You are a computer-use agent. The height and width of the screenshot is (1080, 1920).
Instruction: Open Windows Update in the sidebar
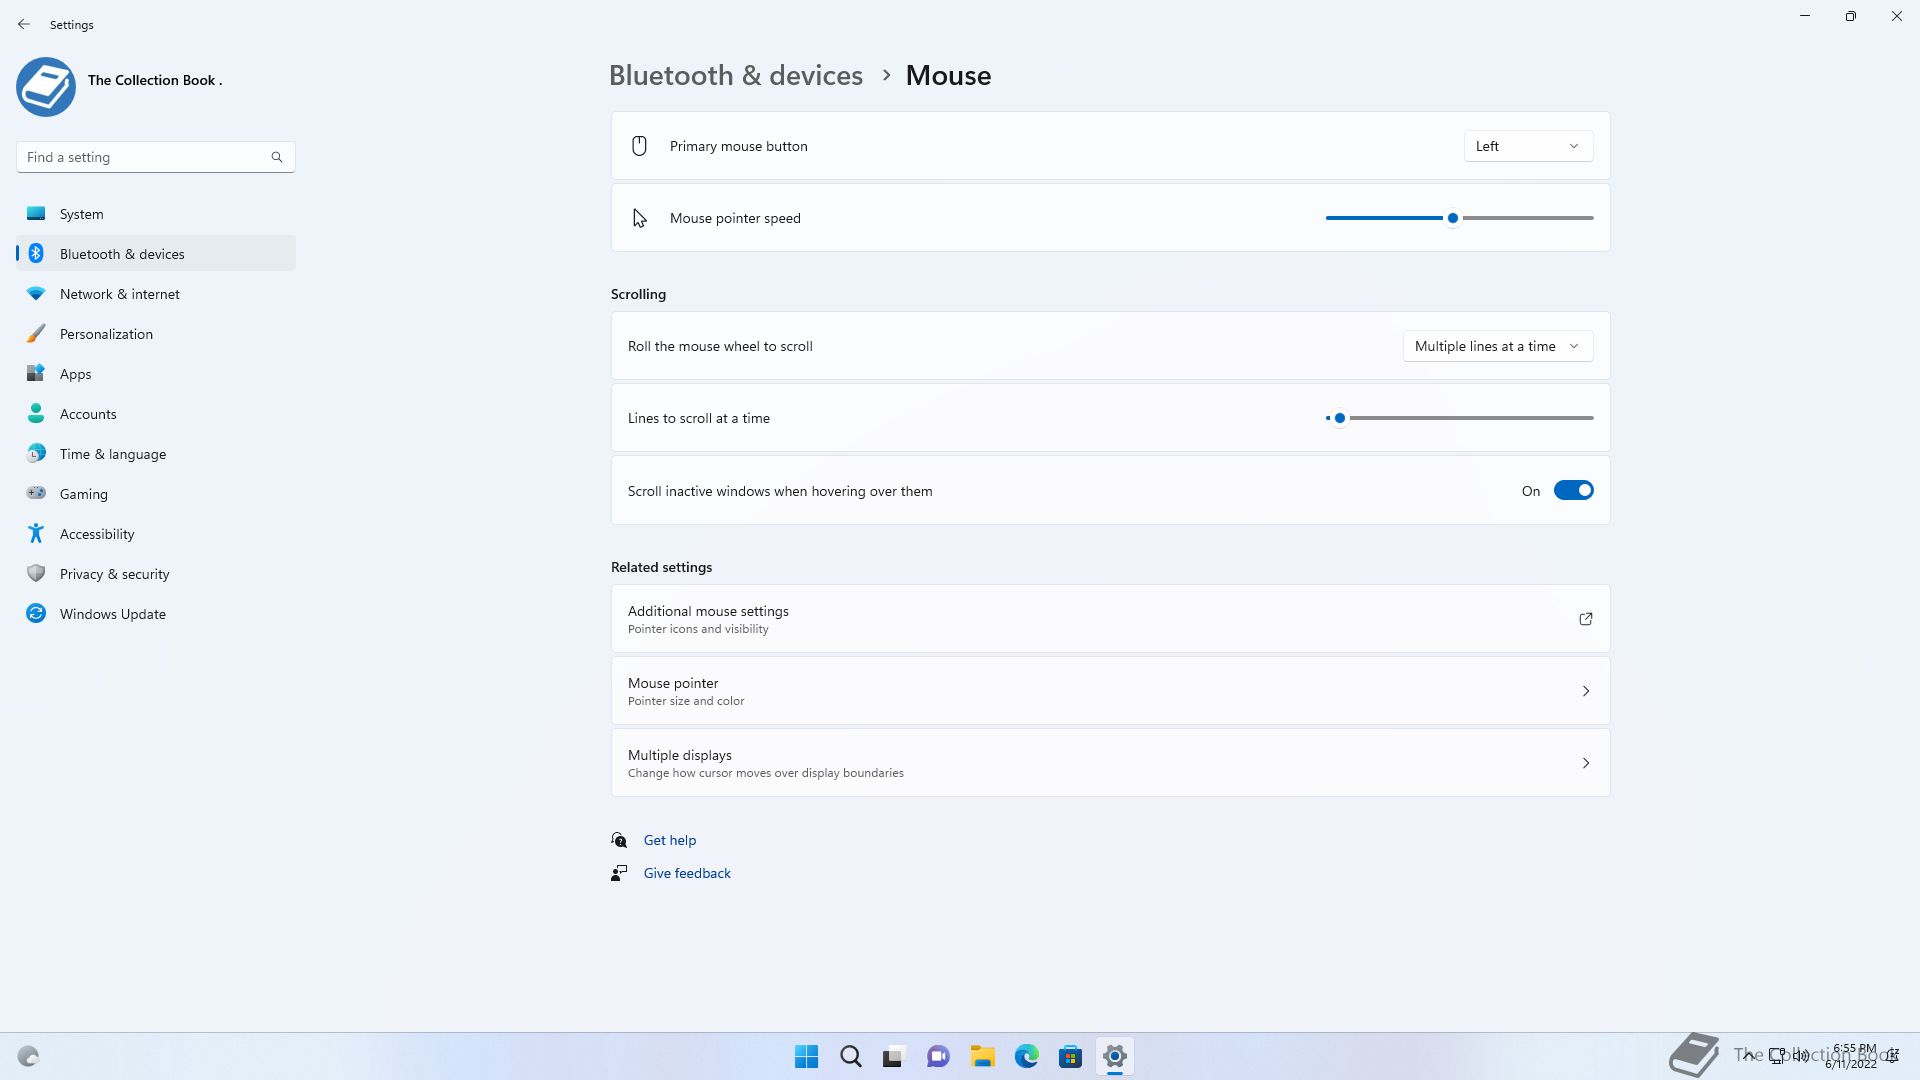112,614
